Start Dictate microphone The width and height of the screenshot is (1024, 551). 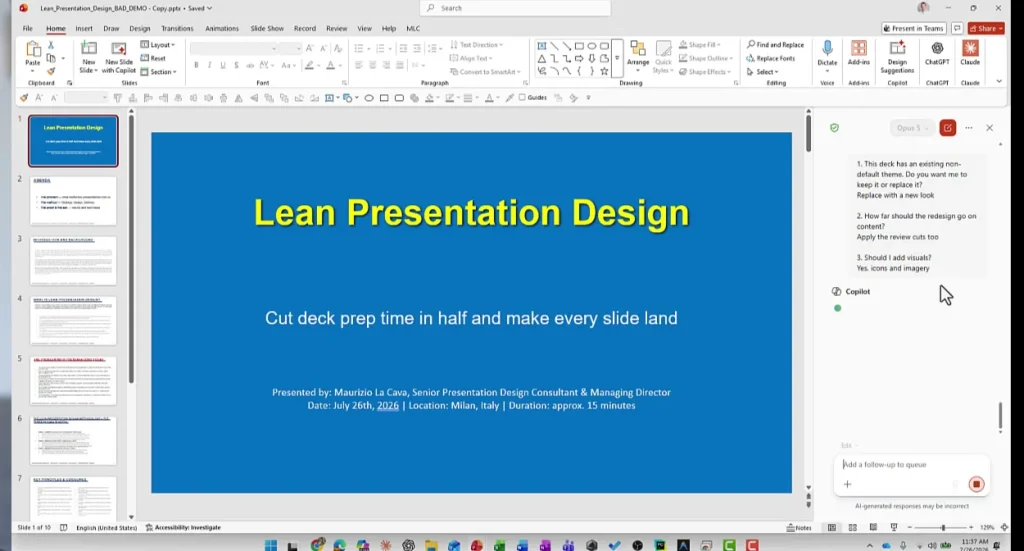click(x=827, y=54)
